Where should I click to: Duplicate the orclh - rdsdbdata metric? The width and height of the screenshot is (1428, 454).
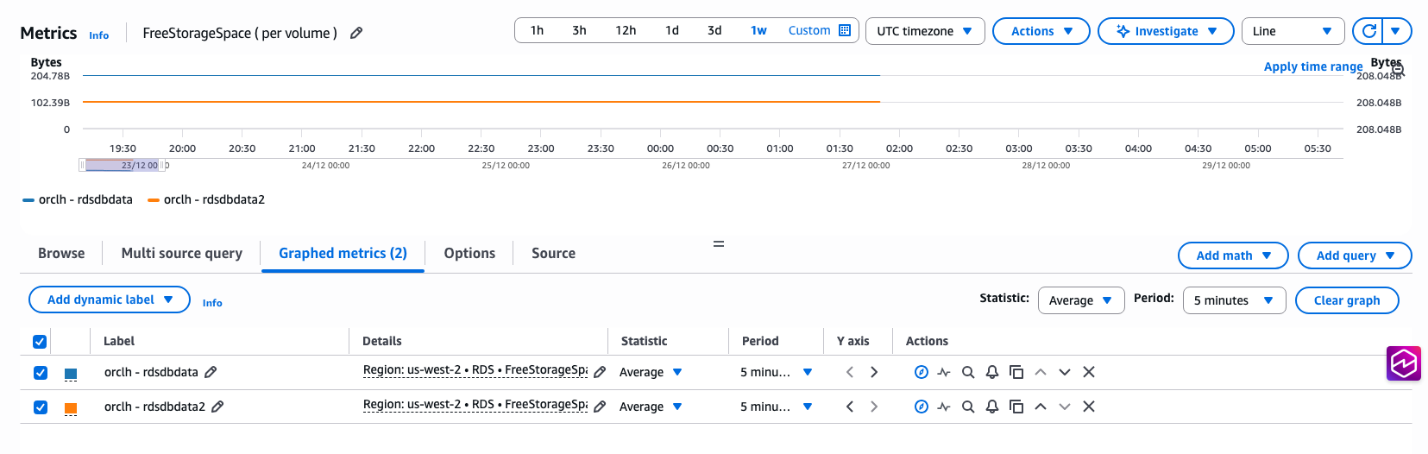[x=1016, y=372]
